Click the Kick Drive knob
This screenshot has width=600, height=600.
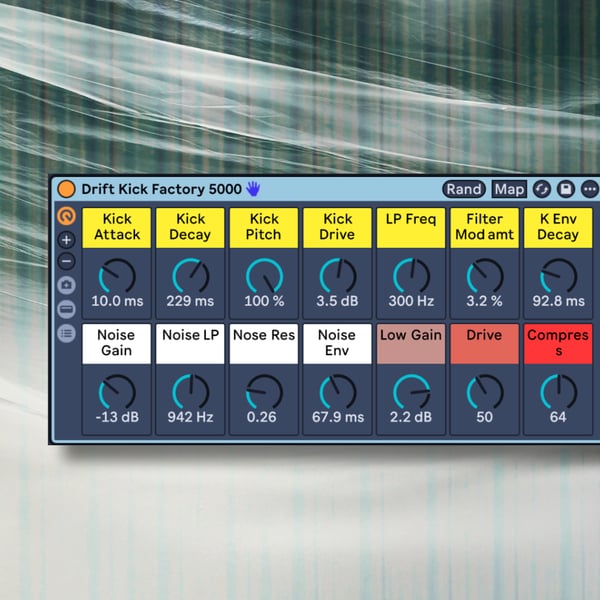tap(338, 276)
